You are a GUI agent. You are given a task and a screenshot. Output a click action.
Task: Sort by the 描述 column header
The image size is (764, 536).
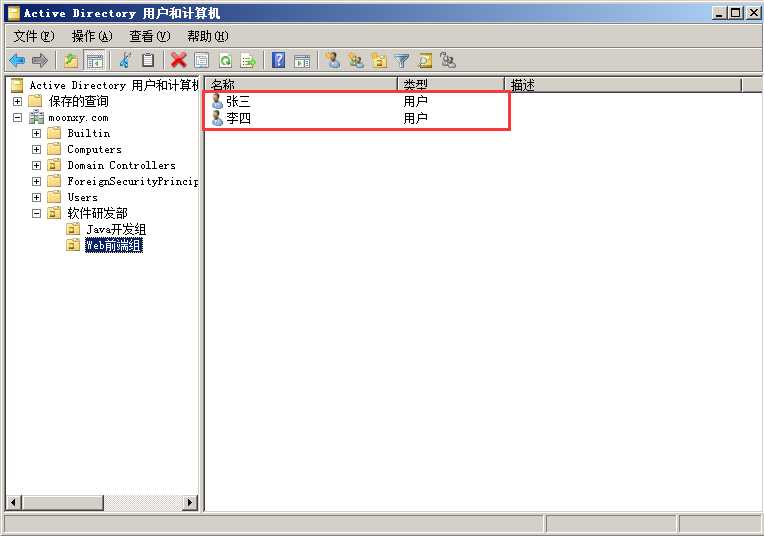point(623,85)
